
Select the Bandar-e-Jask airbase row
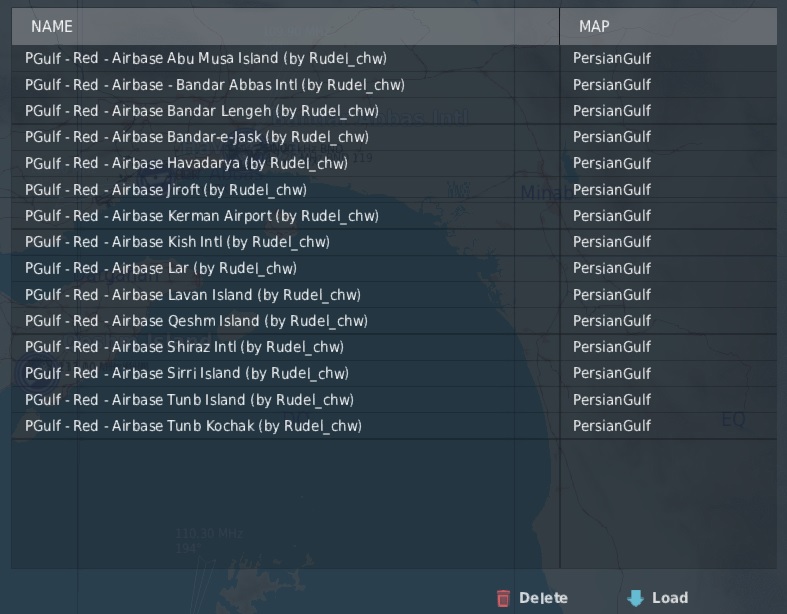(x=197, y=137)
